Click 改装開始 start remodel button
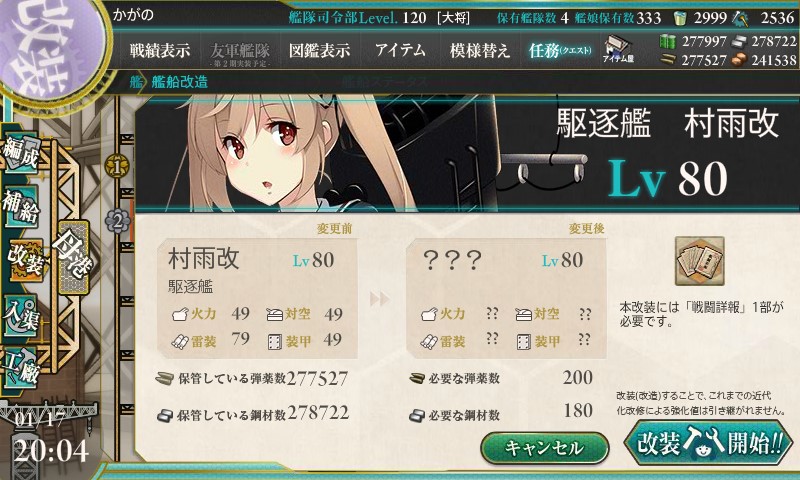This screenshot has height=480, width=800. (709, 443)
